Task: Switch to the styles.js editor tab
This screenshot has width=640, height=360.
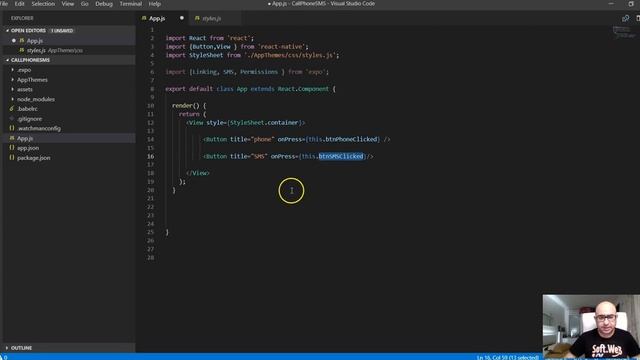Action: (215, 18)
